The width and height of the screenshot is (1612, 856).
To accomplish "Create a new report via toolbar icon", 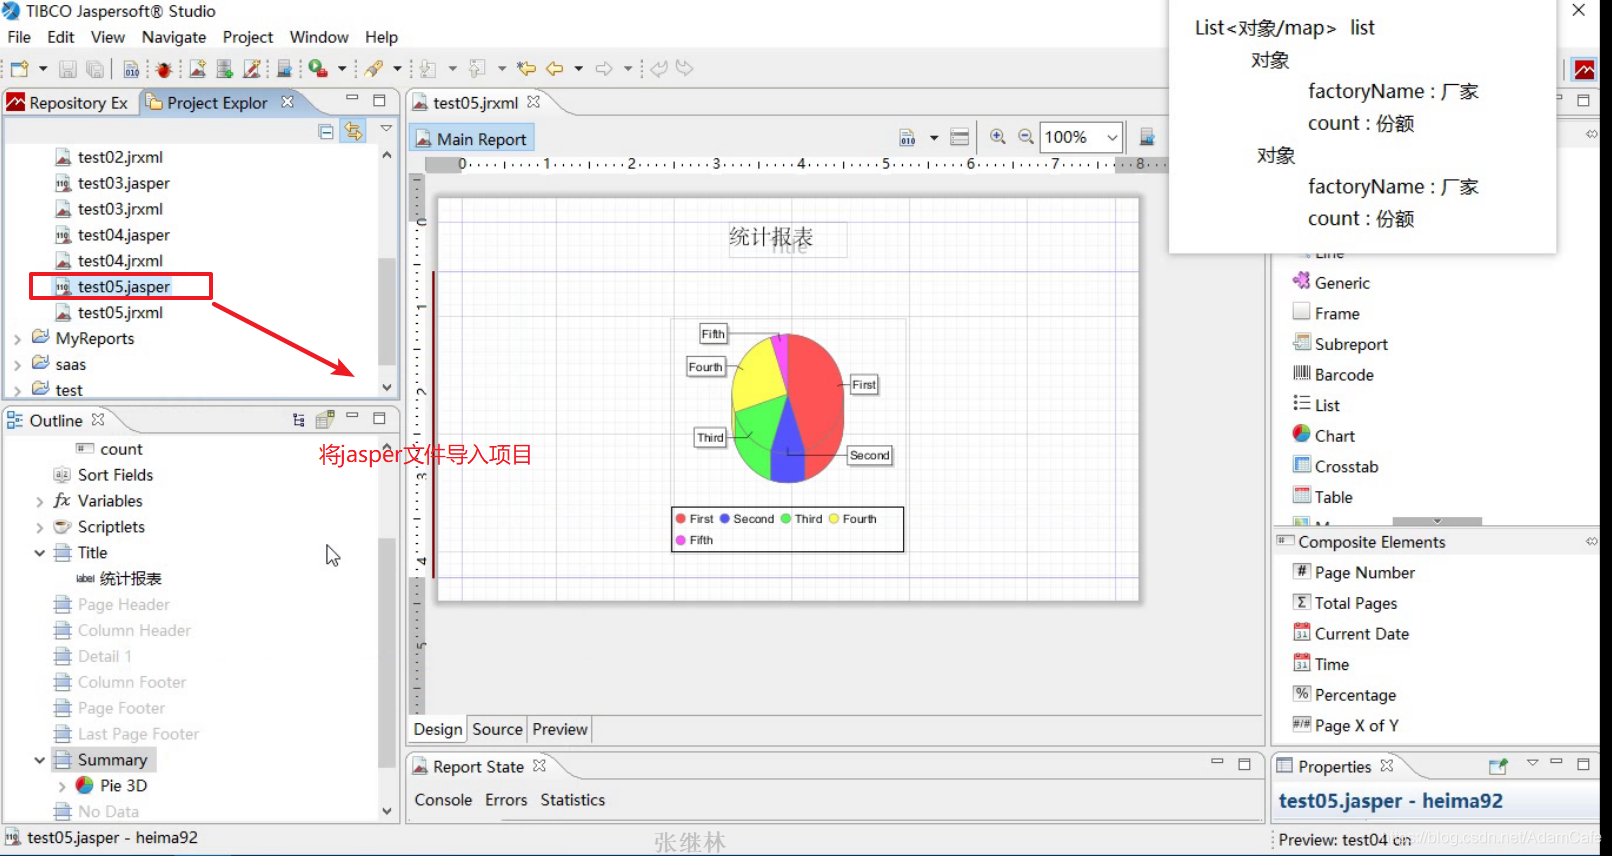I will tap(198, 69).
